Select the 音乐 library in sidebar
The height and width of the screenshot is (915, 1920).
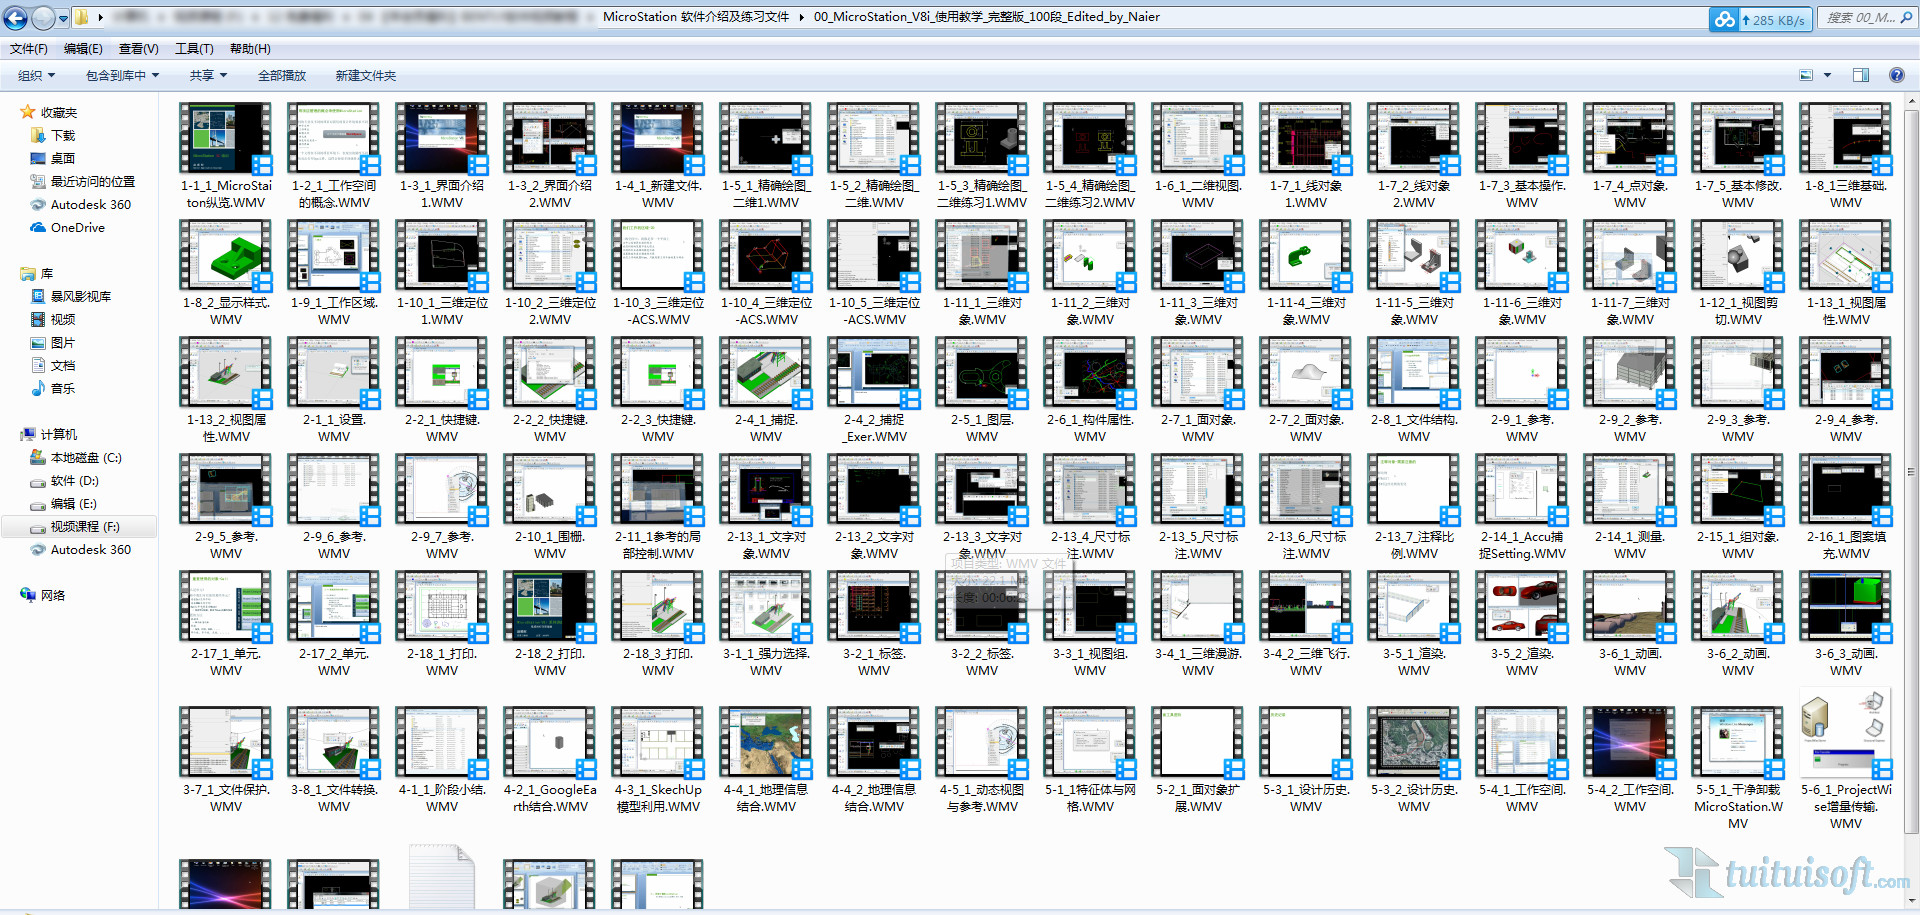pyautogui.click(x=63, y=389)
